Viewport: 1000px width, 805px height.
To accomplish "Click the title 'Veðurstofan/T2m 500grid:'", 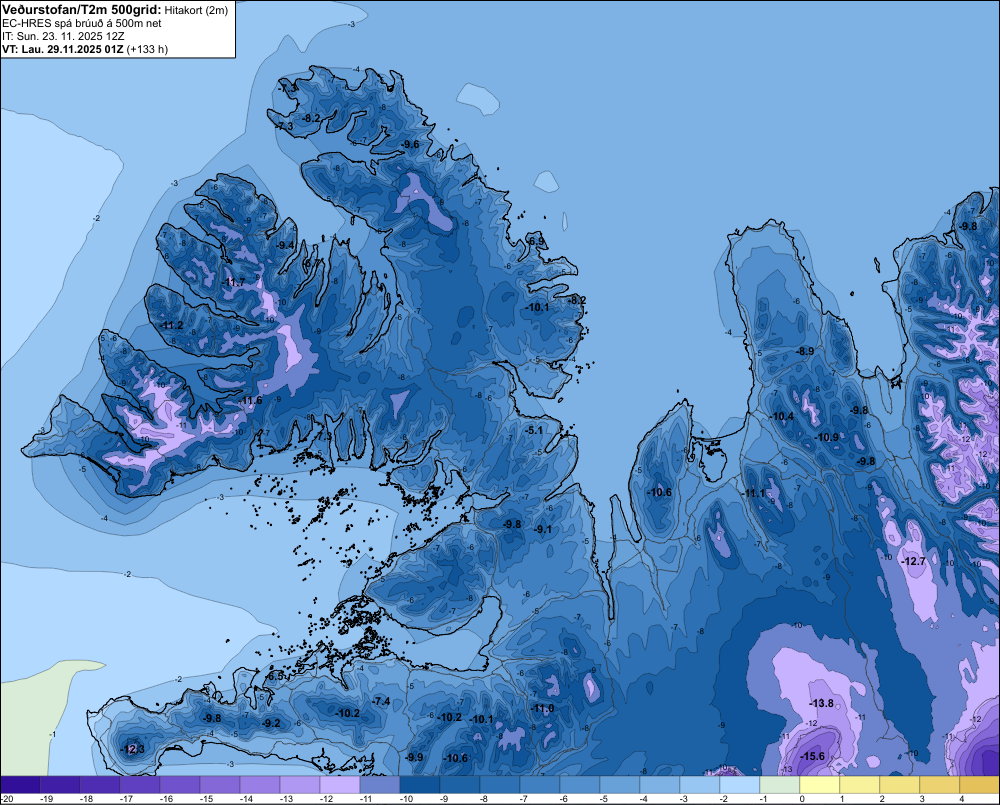I will pyautogui.click(x=82, y=10).
